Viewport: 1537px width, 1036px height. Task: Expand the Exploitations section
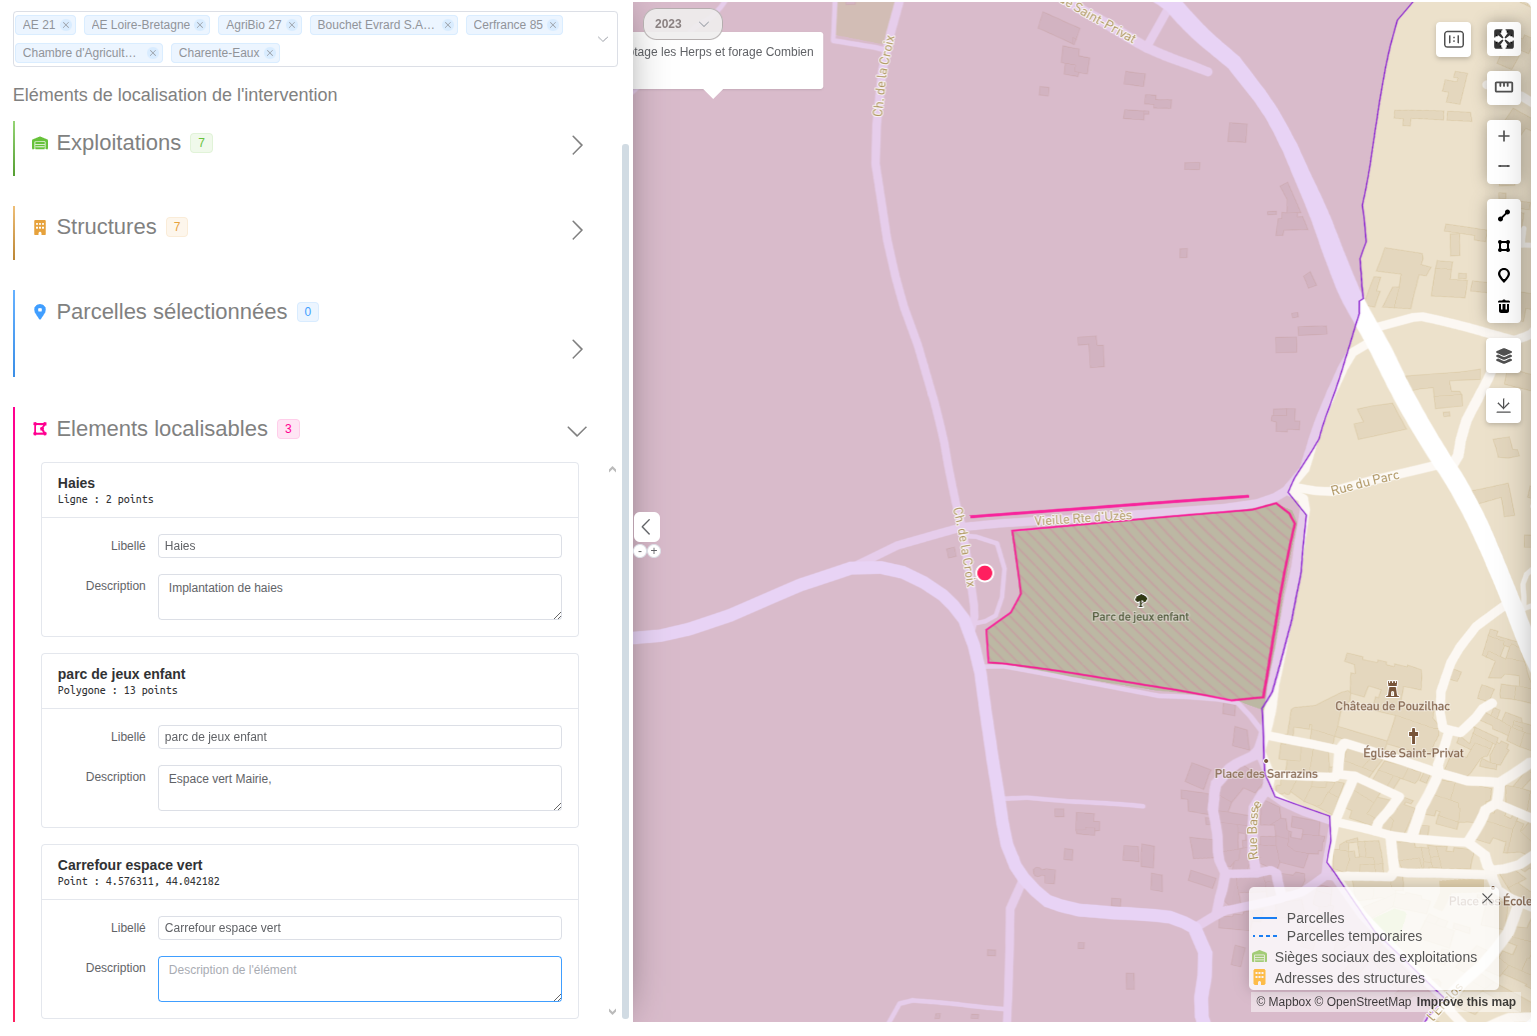click(x=577, y=145)
